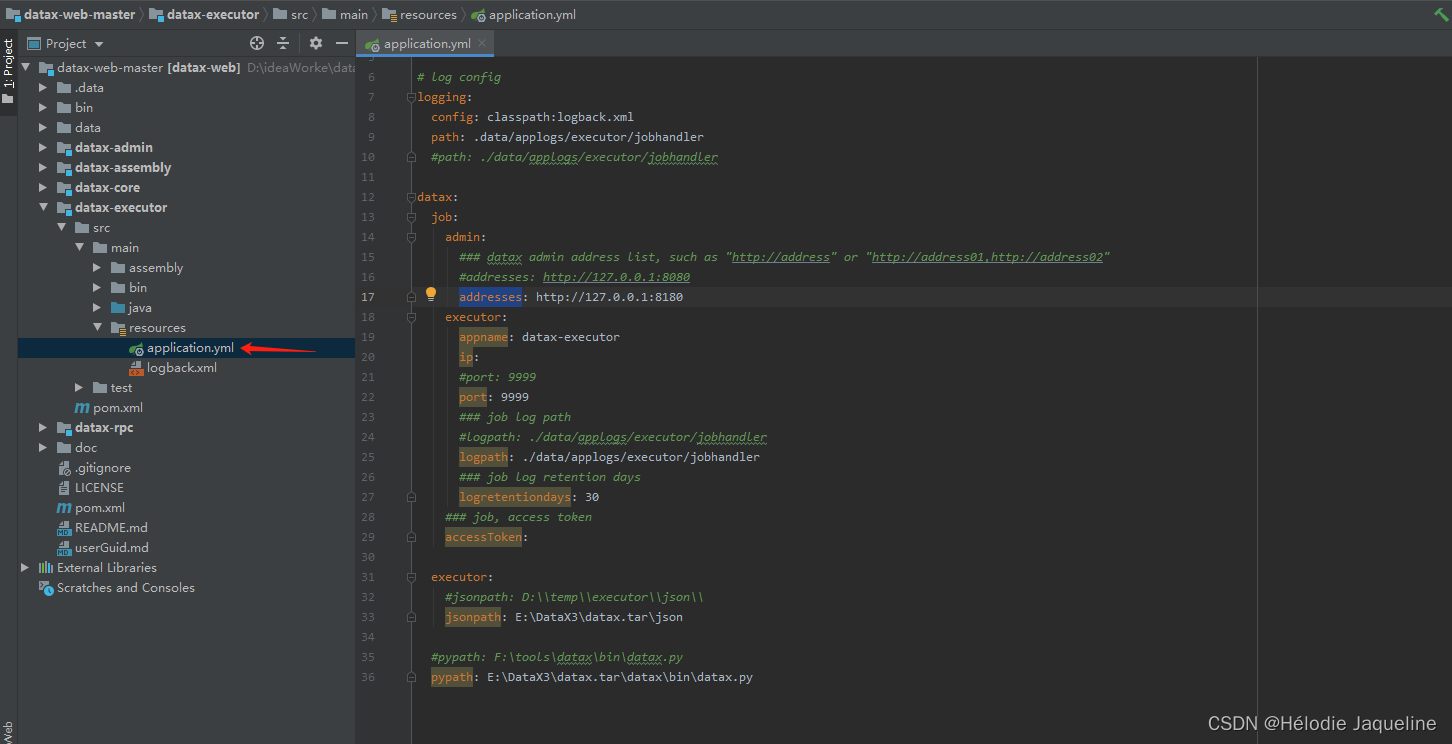Open Project panel settings gear
This screenshot has height=744, width=1452.
[316, 43]
